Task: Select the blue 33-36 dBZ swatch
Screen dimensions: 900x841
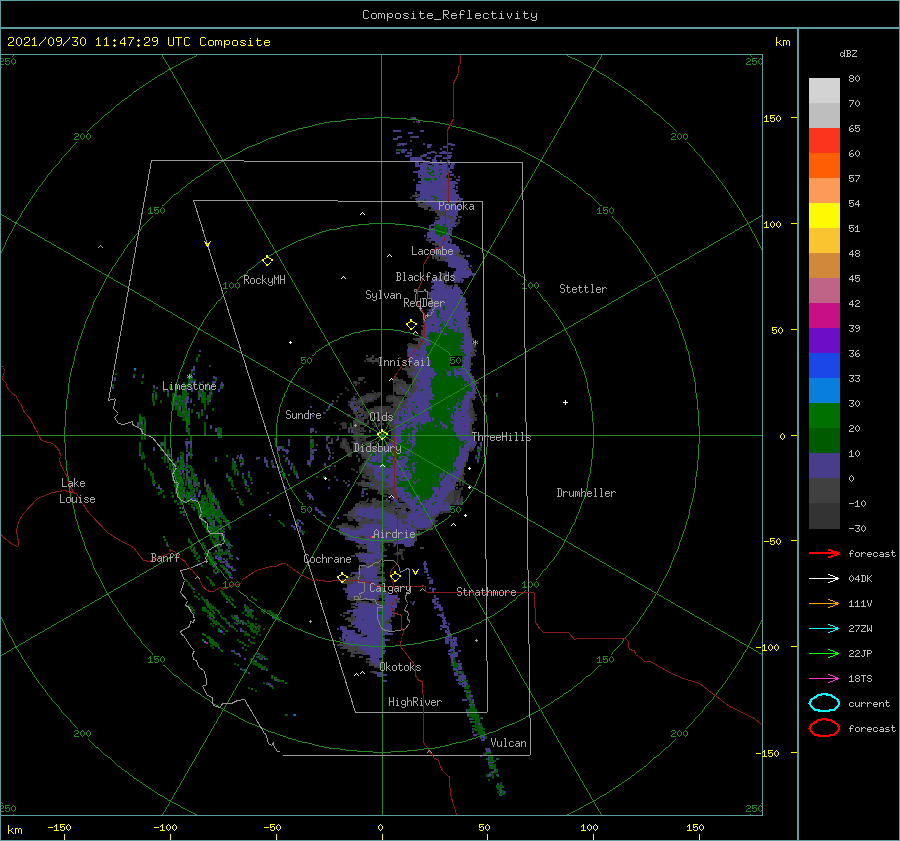Action: [x=824, y=366]
